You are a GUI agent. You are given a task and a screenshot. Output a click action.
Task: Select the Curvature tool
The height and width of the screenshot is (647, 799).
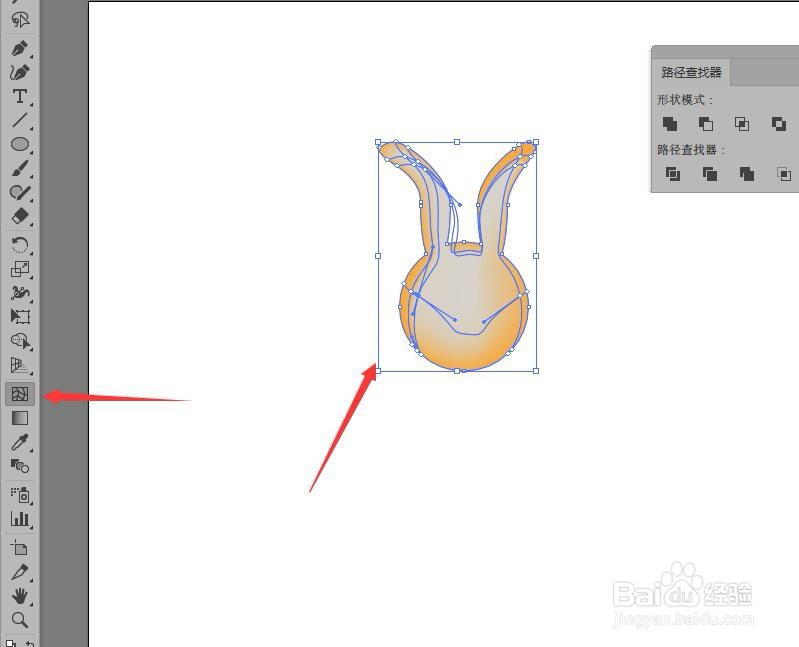click(20, 72)
